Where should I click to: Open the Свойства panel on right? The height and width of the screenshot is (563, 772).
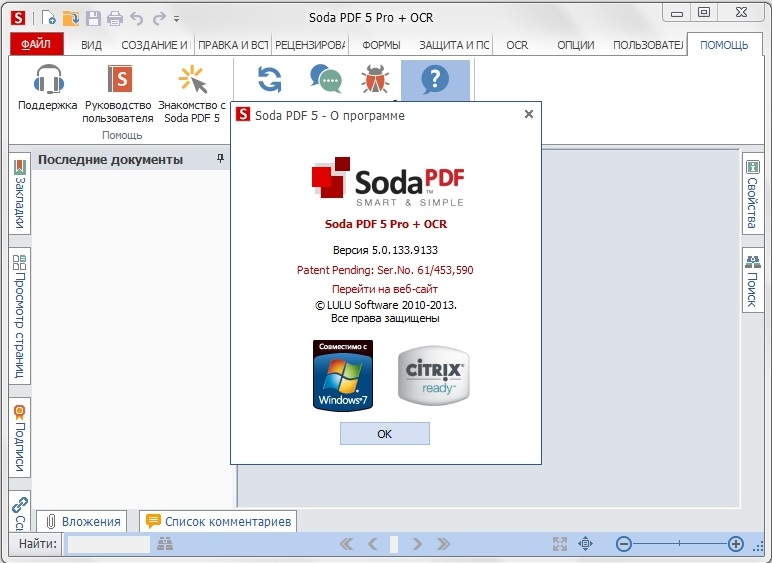coord(752,194)
